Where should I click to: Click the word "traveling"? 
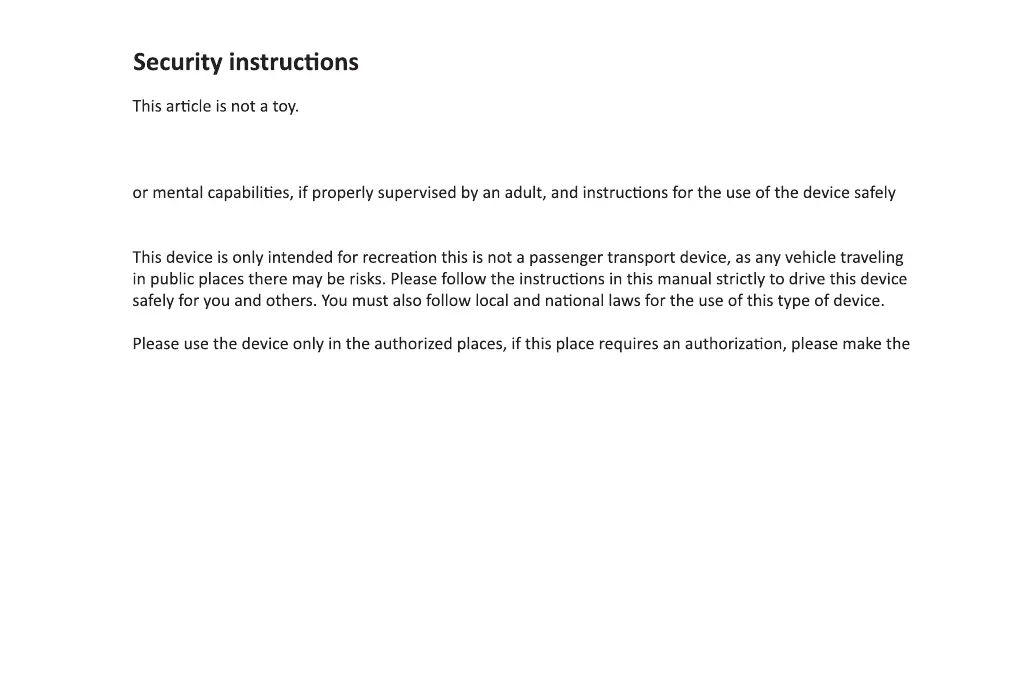872,257
